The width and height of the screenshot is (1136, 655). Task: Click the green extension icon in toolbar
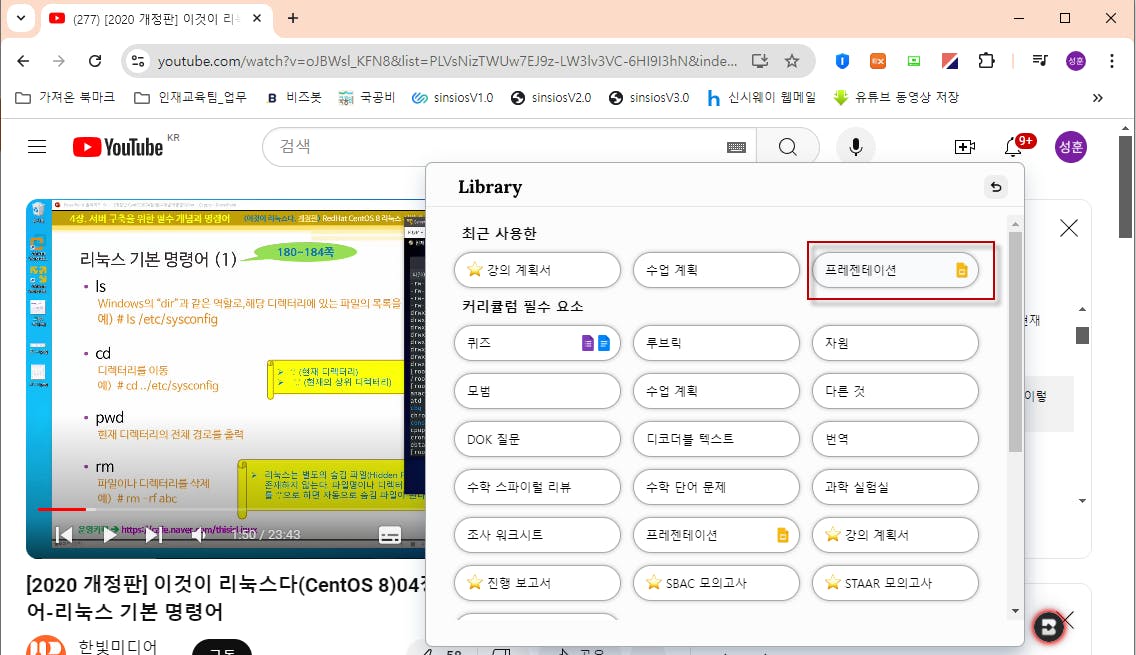914,61
